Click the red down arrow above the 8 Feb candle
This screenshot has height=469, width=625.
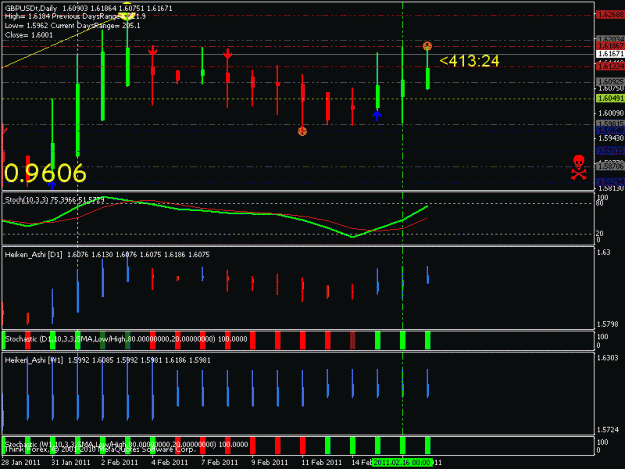[228, 54]
